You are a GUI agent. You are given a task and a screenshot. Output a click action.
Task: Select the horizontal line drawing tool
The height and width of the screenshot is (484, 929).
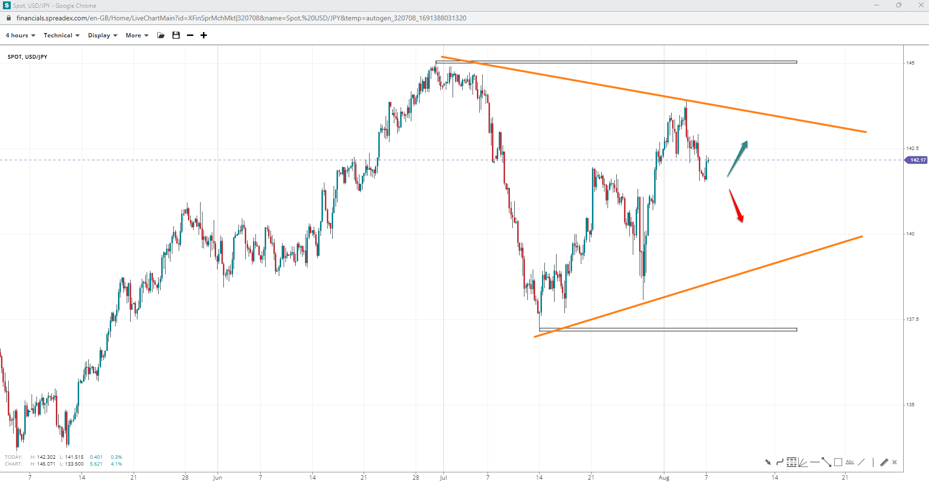[815, 462]
